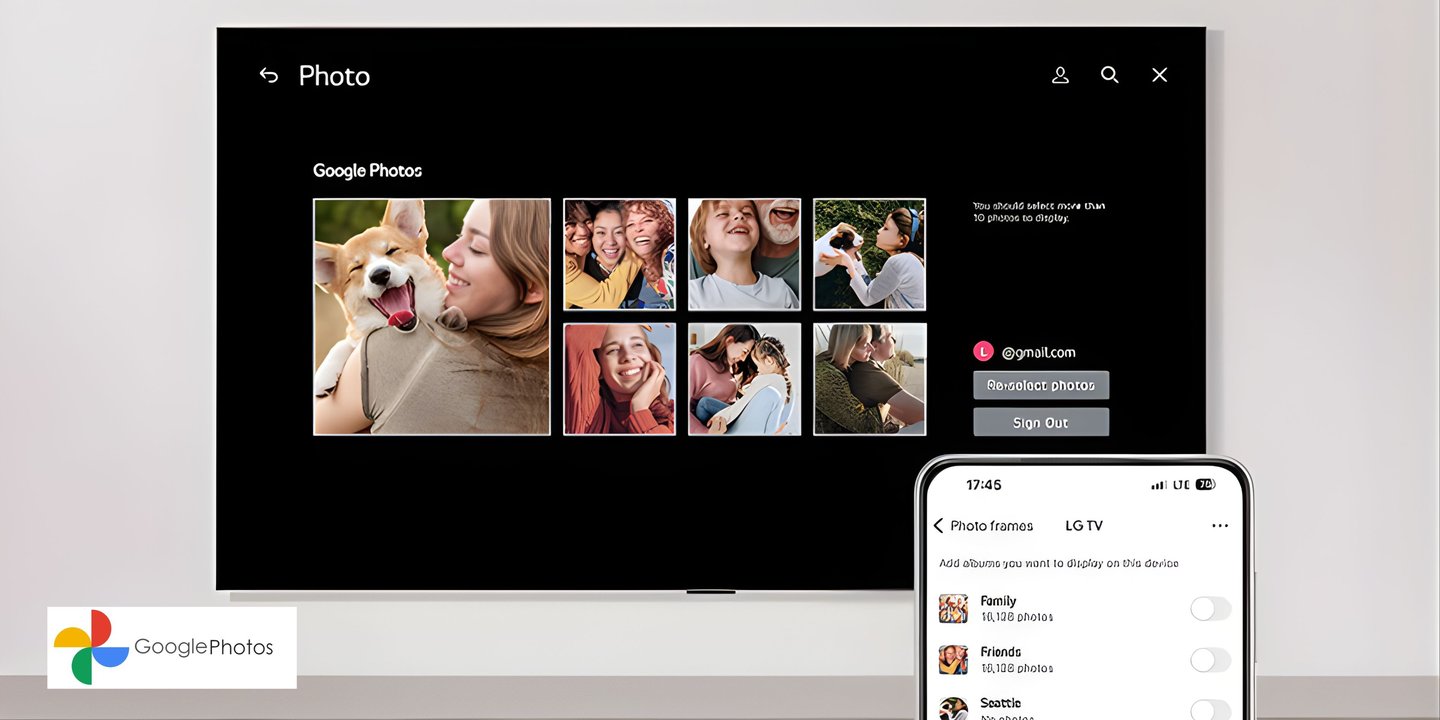This screenshot has height=720, width=1440.
Task: Tap the phone signal strength bars
Action: click(x=1159, y=485)
